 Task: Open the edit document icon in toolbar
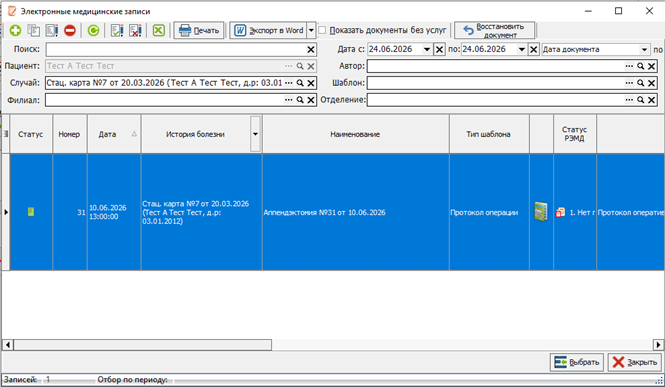coord(52,31)
